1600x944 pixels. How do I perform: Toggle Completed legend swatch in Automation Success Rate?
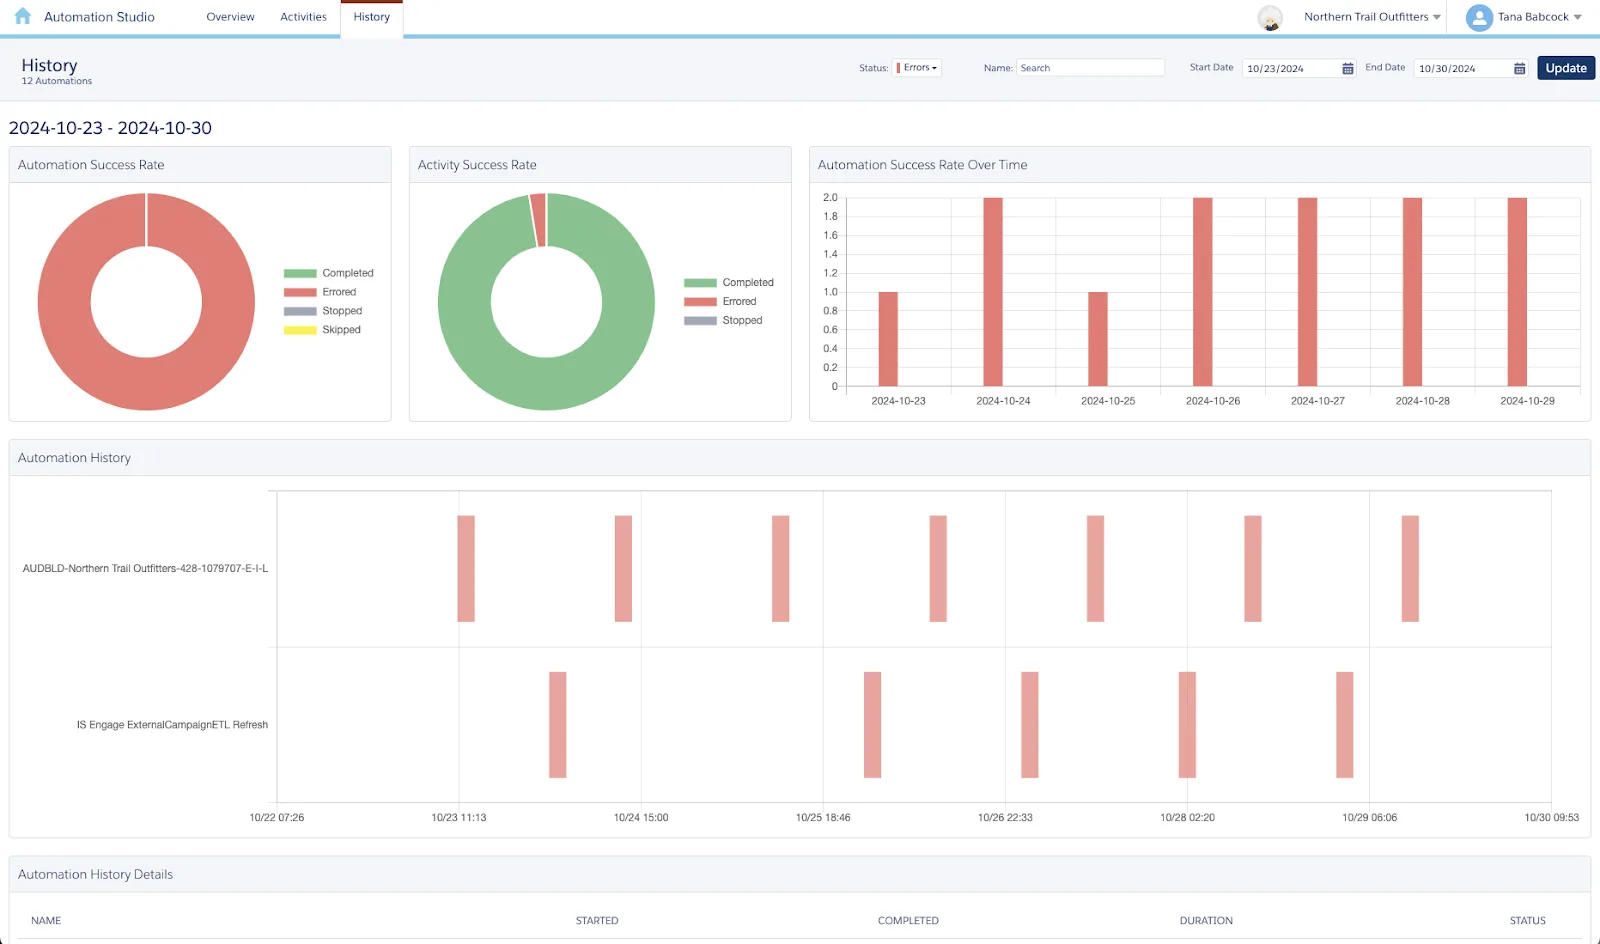[300, 273]
